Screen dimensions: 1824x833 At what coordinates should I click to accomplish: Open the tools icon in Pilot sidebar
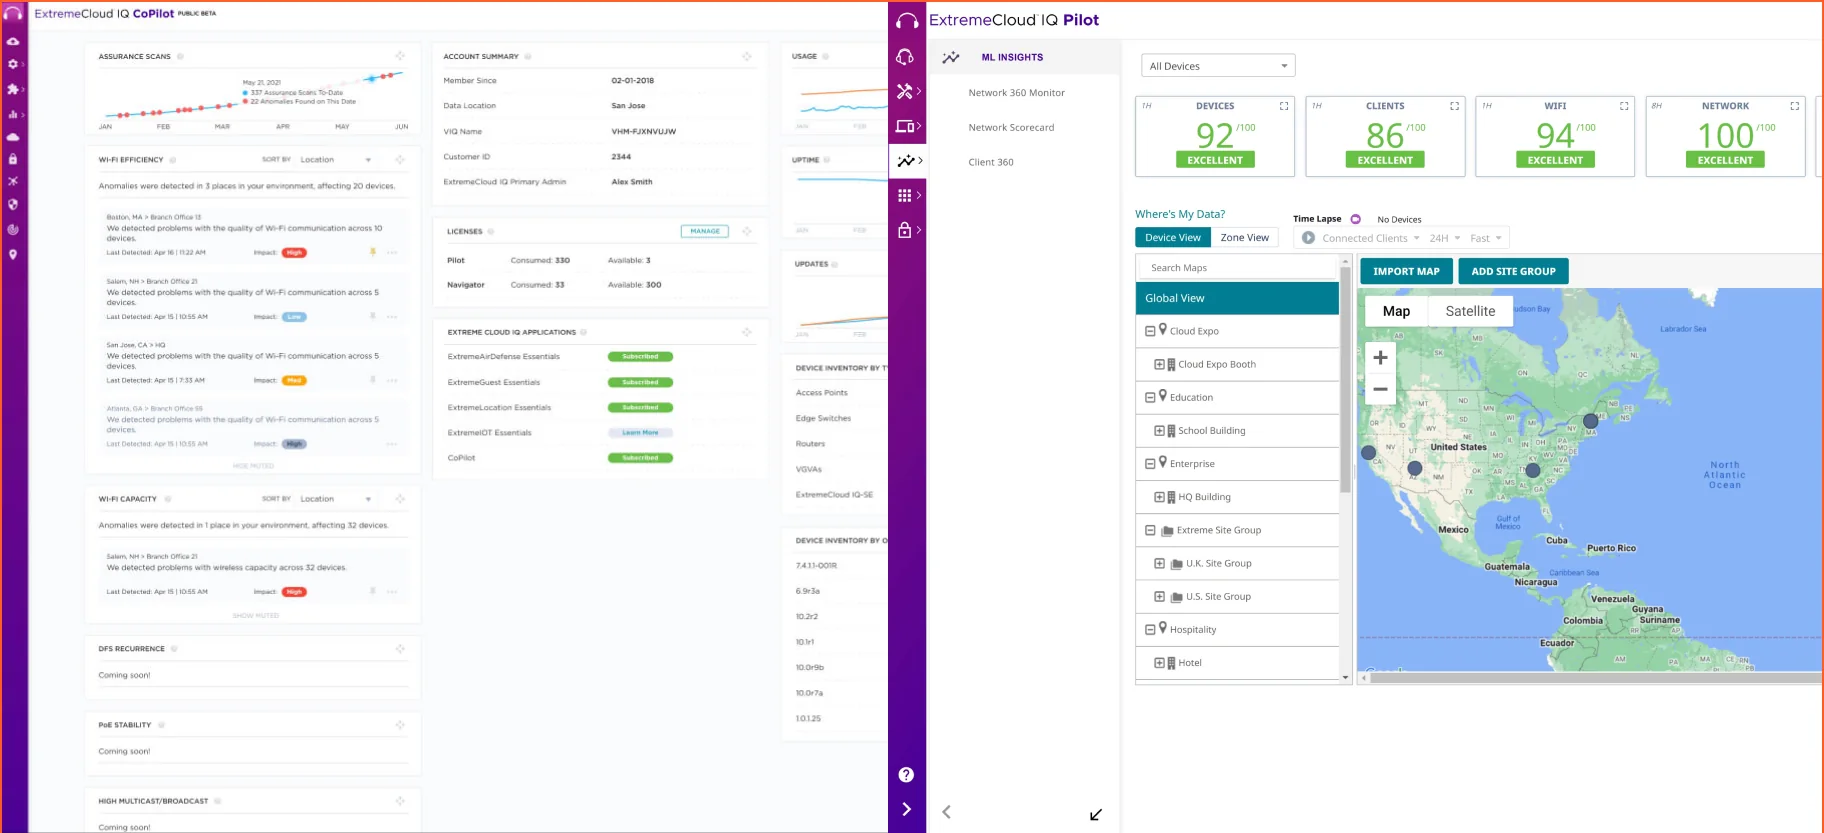[905, 91]
